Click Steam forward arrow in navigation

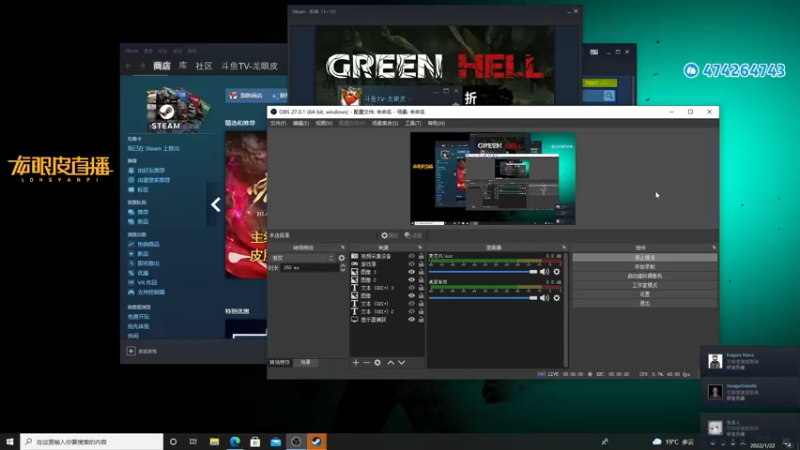pos(142,66)
